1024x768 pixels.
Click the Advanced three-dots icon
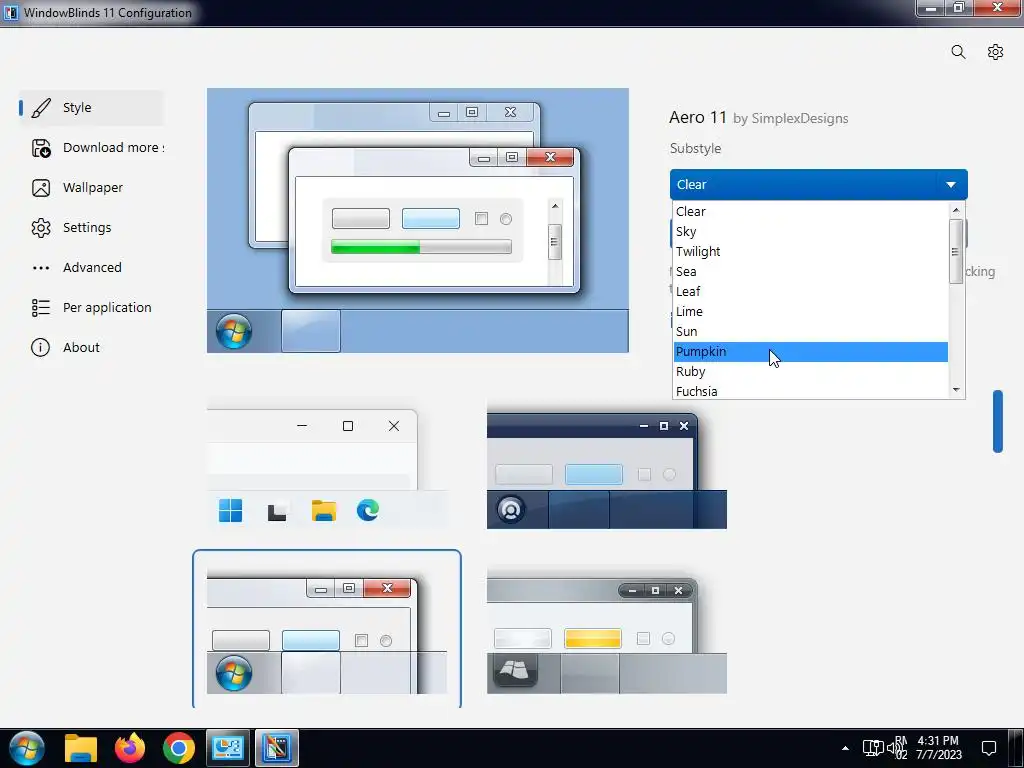pos(40,268)
